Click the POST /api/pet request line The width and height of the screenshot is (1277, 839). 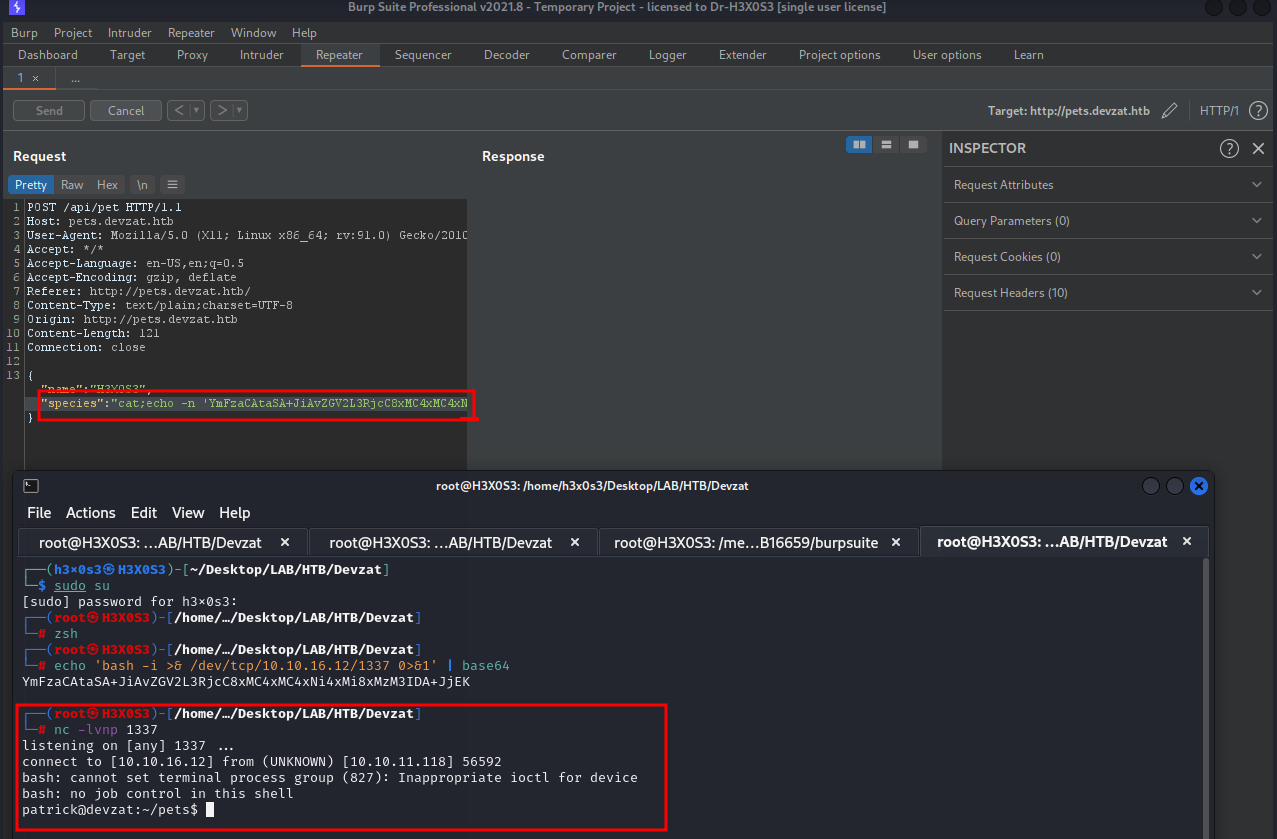pyautogui.click(x=104, y=207)
